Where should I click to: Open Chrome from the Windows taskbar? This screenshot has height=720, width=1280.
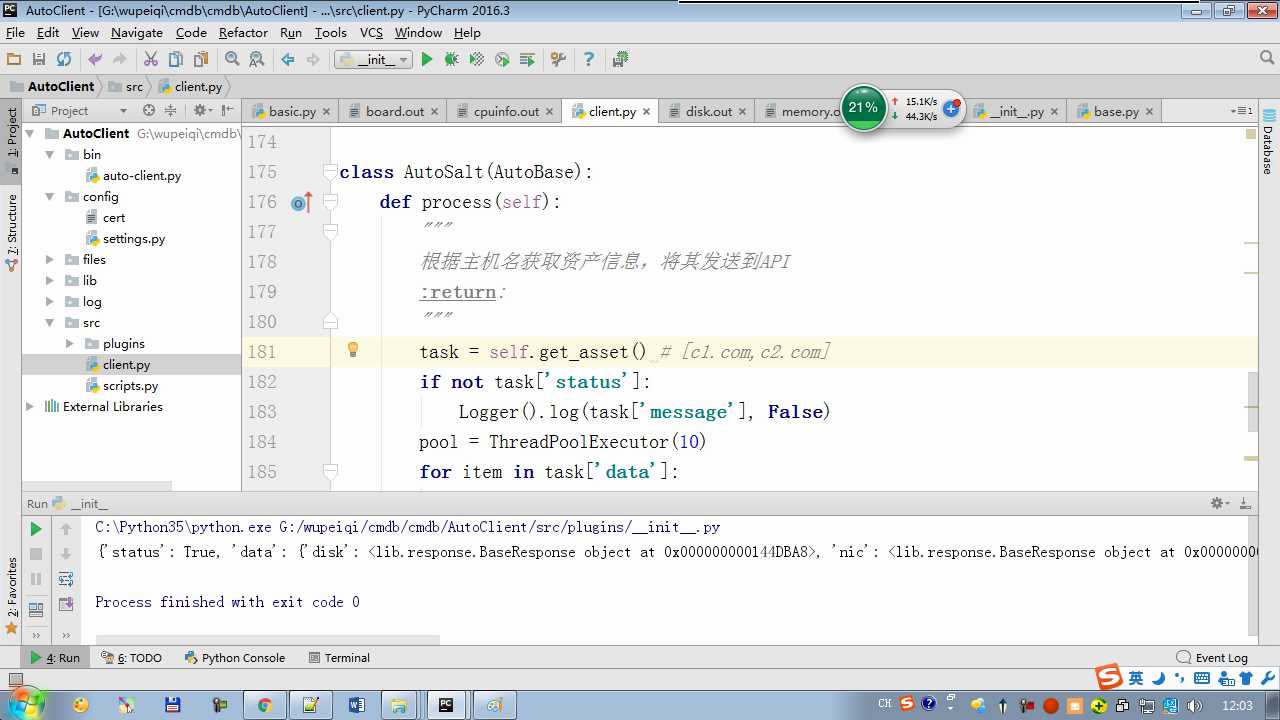265,705
